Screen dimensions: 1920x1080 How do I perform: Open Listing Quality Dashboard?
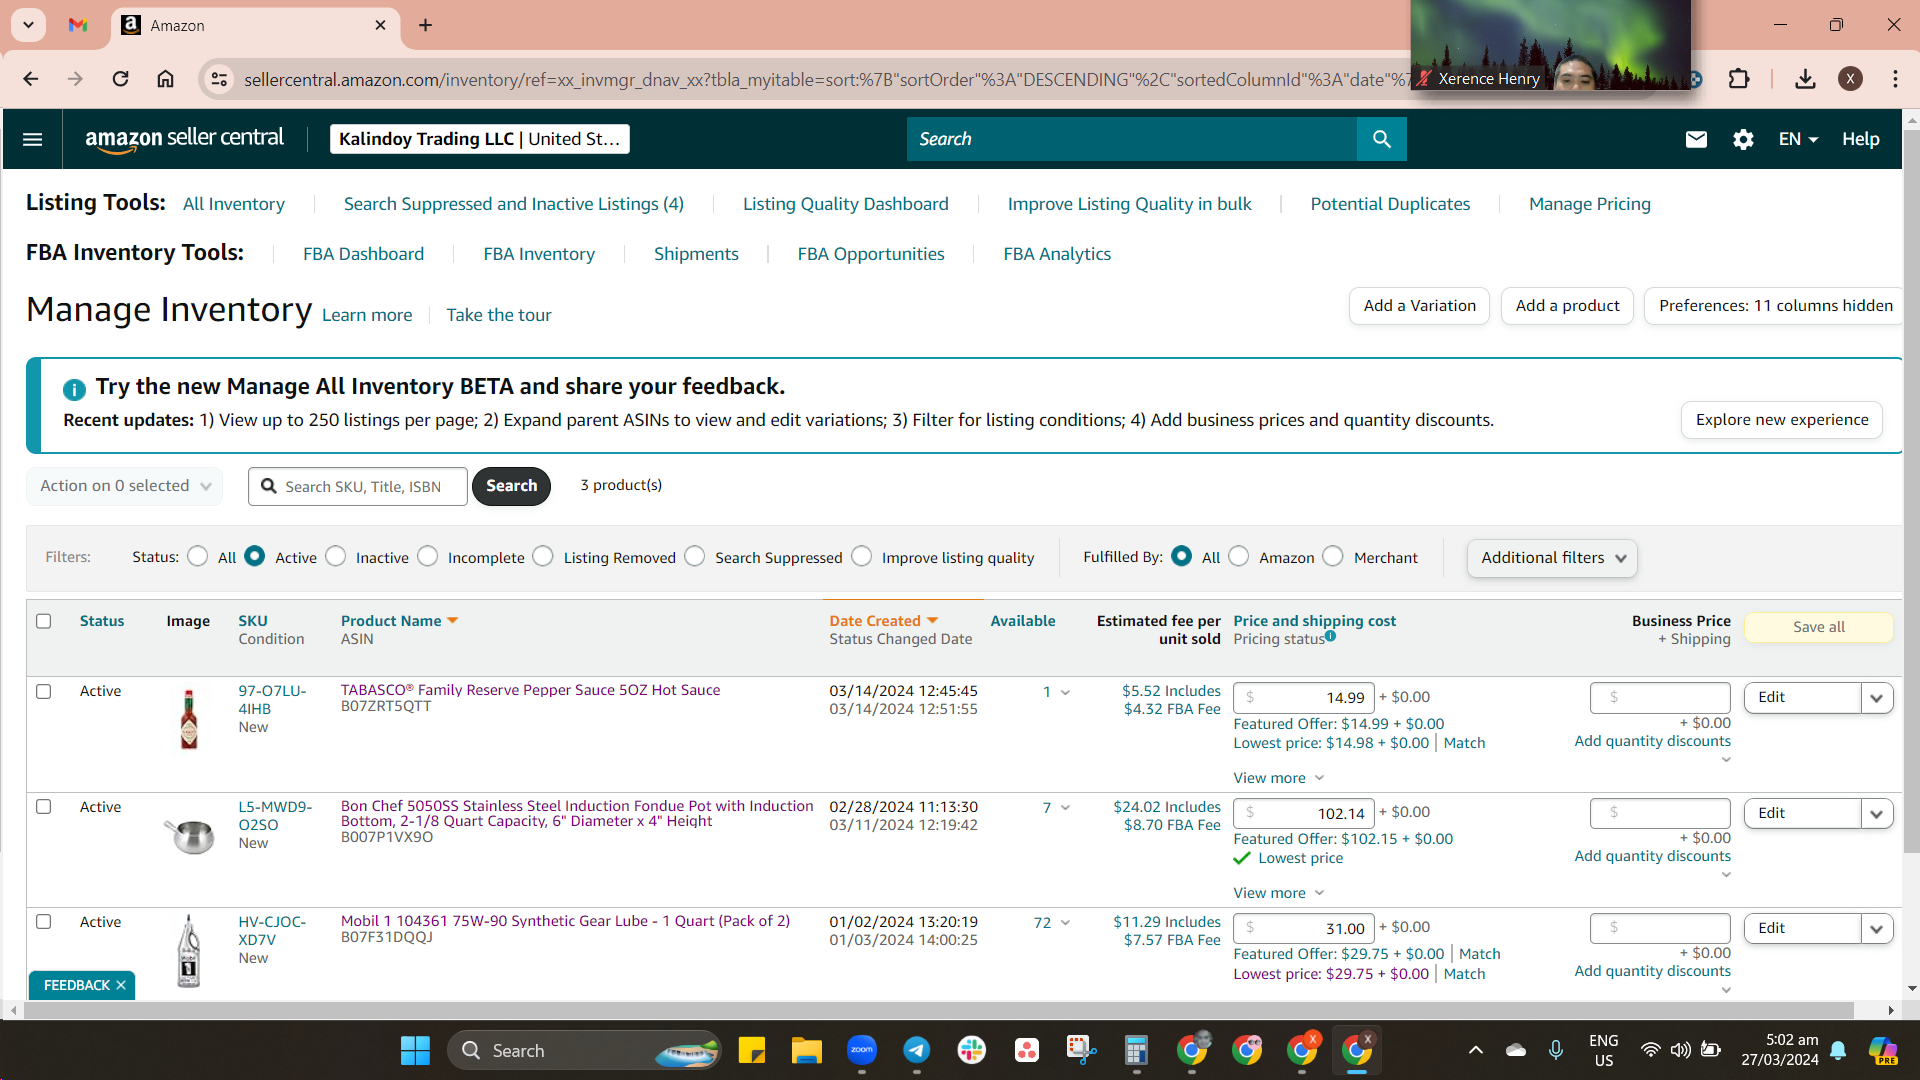845,204
